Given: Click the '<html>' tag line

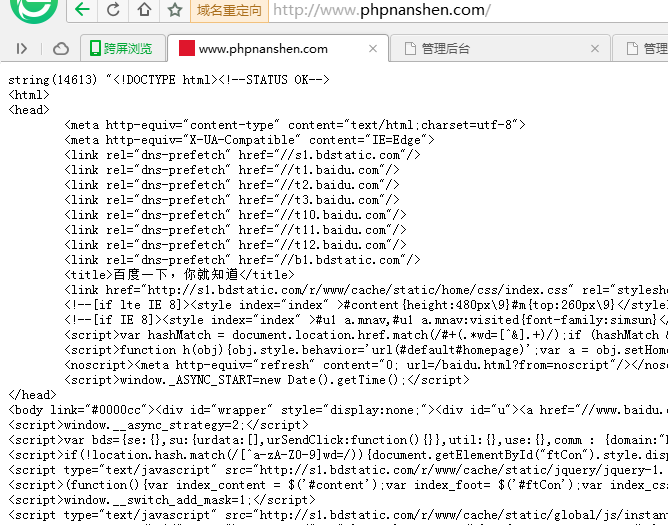Looking at the screenshot, I should [29, 95].
